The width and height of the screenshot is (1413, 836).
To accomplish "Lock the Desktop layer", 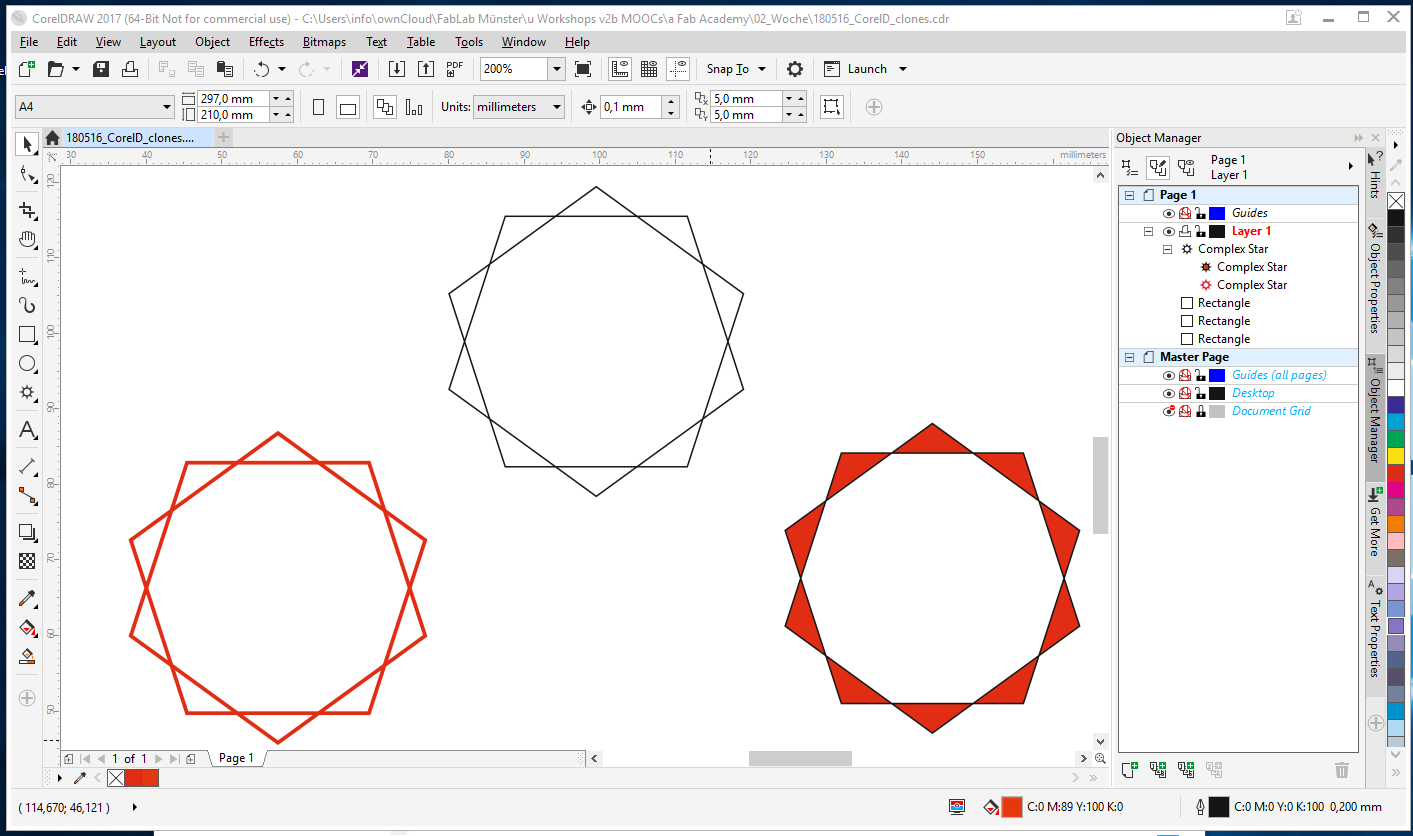I will tap(1200, 393).
